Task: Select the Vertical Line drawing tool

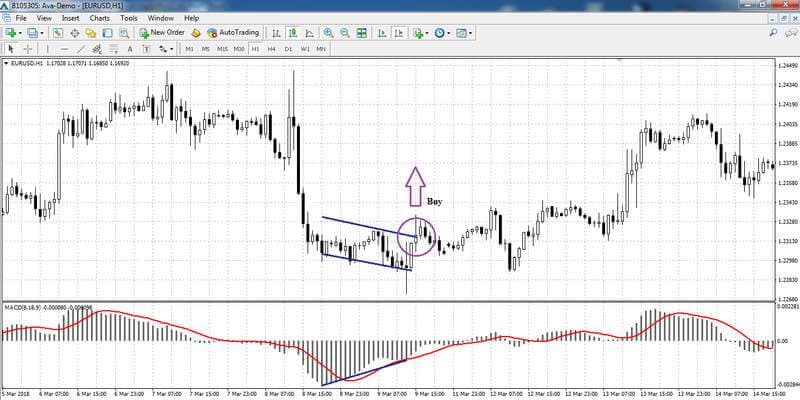Action: point(47,49)
